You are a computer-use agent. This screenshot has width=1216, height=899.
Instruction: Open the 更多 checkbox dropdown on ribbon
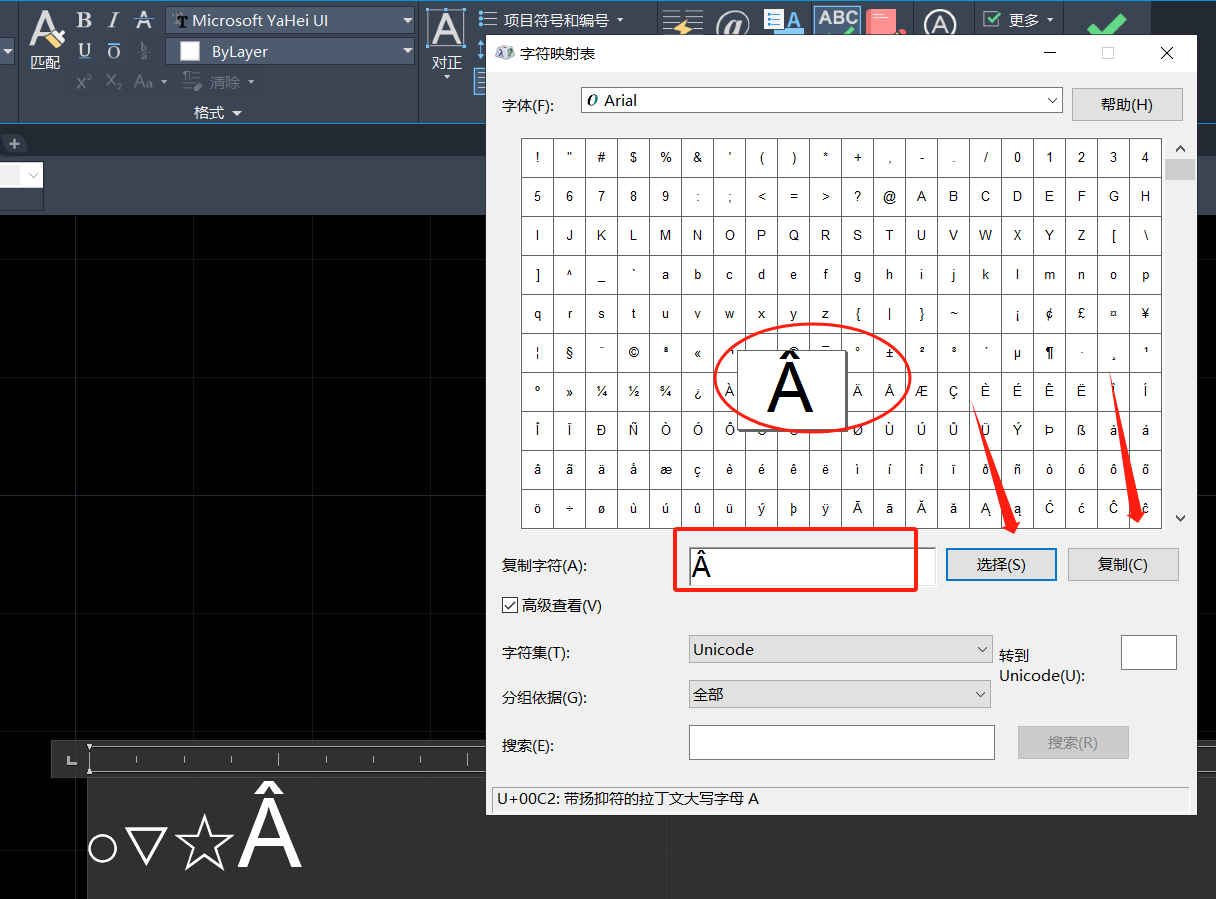[x=1019, y=19]
